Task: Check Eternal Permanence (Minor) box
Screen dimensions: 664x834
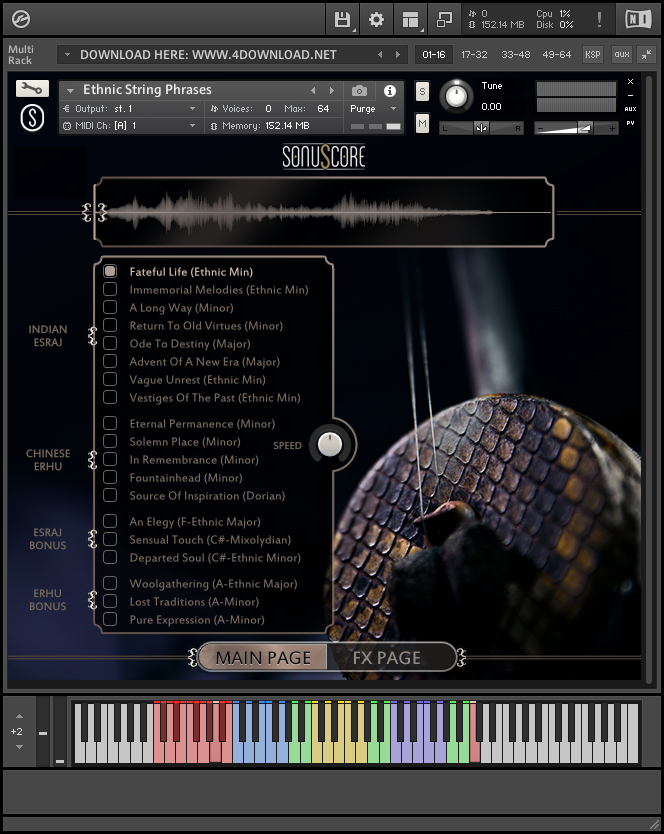Action: [110, 423]
